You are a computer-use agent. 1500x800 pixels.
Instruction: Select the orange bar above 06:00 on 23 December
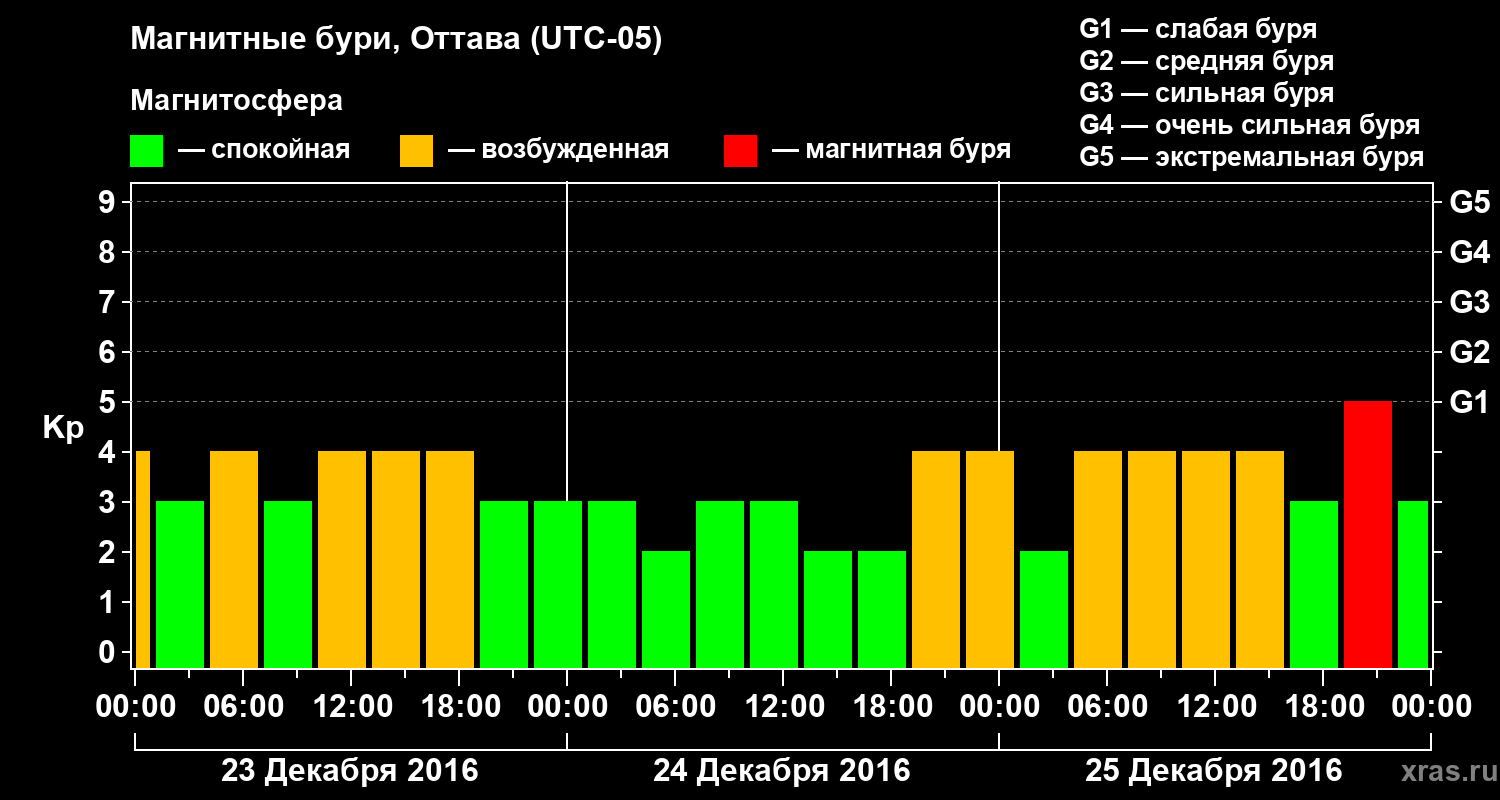tap(234, 559)
